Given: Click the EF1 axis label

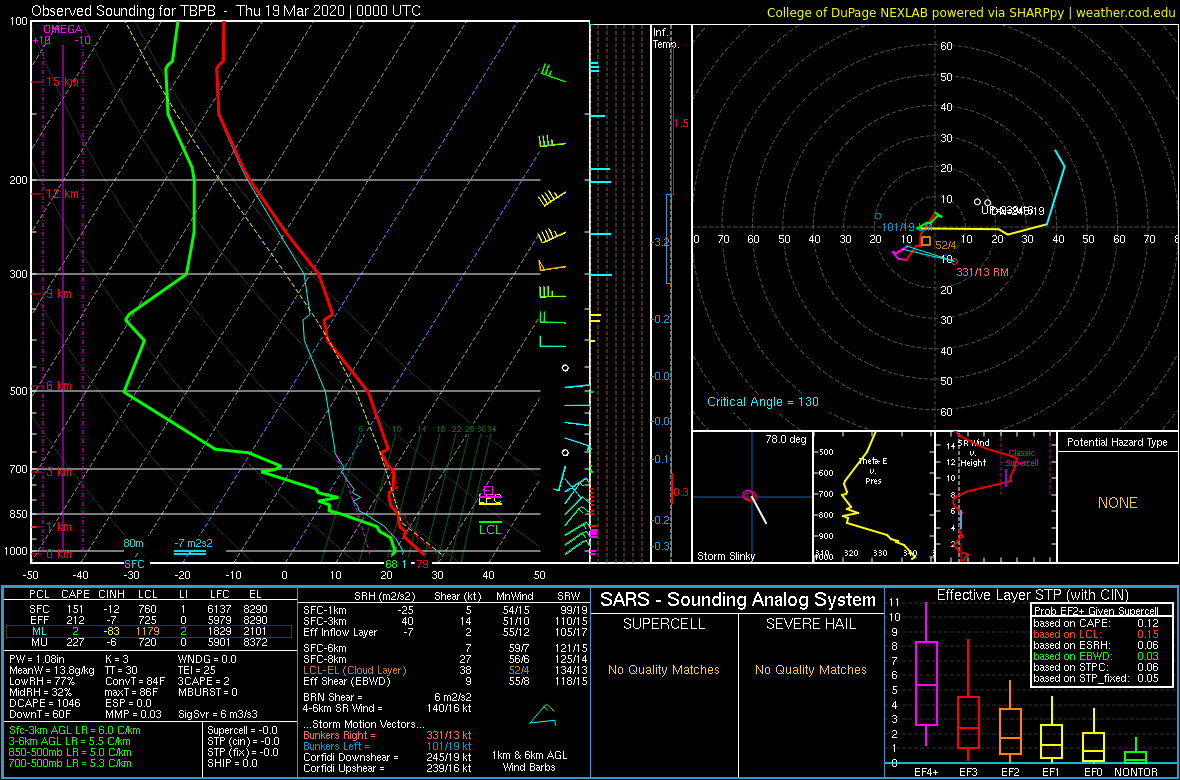Looking at the screenshot, I should pos(1051,771).
